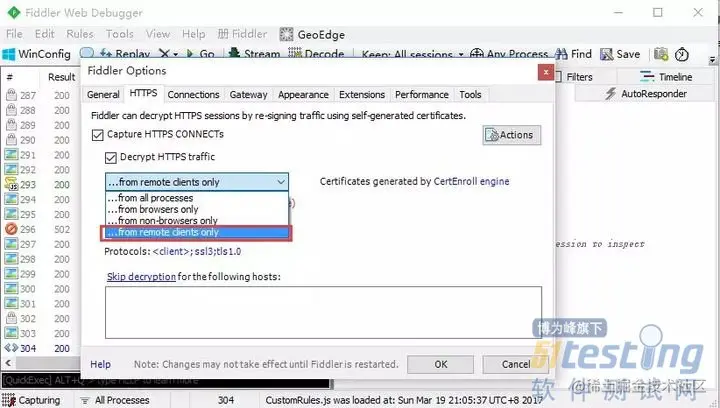Select ...from remote clients only list option
The width and height of the screenshot is (720, 408).
point(197,232)
